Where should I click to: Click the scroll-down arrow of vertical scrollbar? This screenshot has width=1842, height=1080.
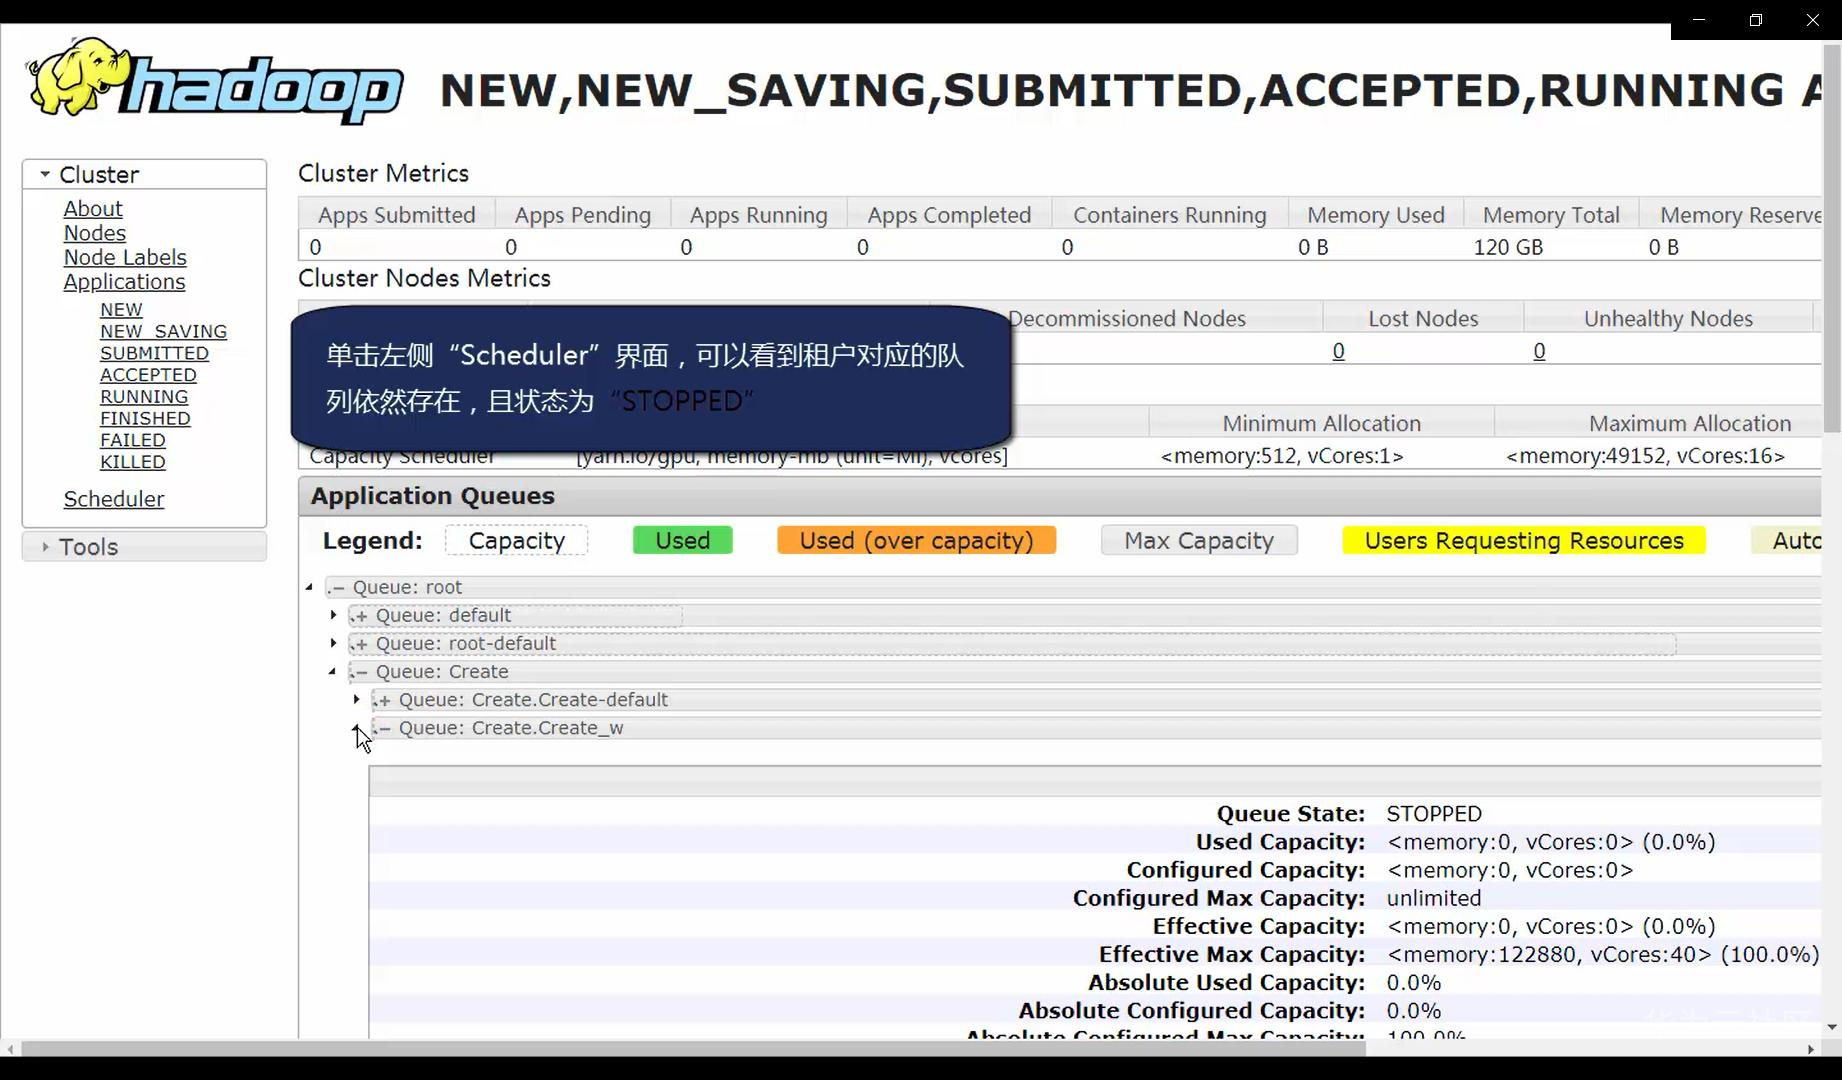point(1832,1027)
